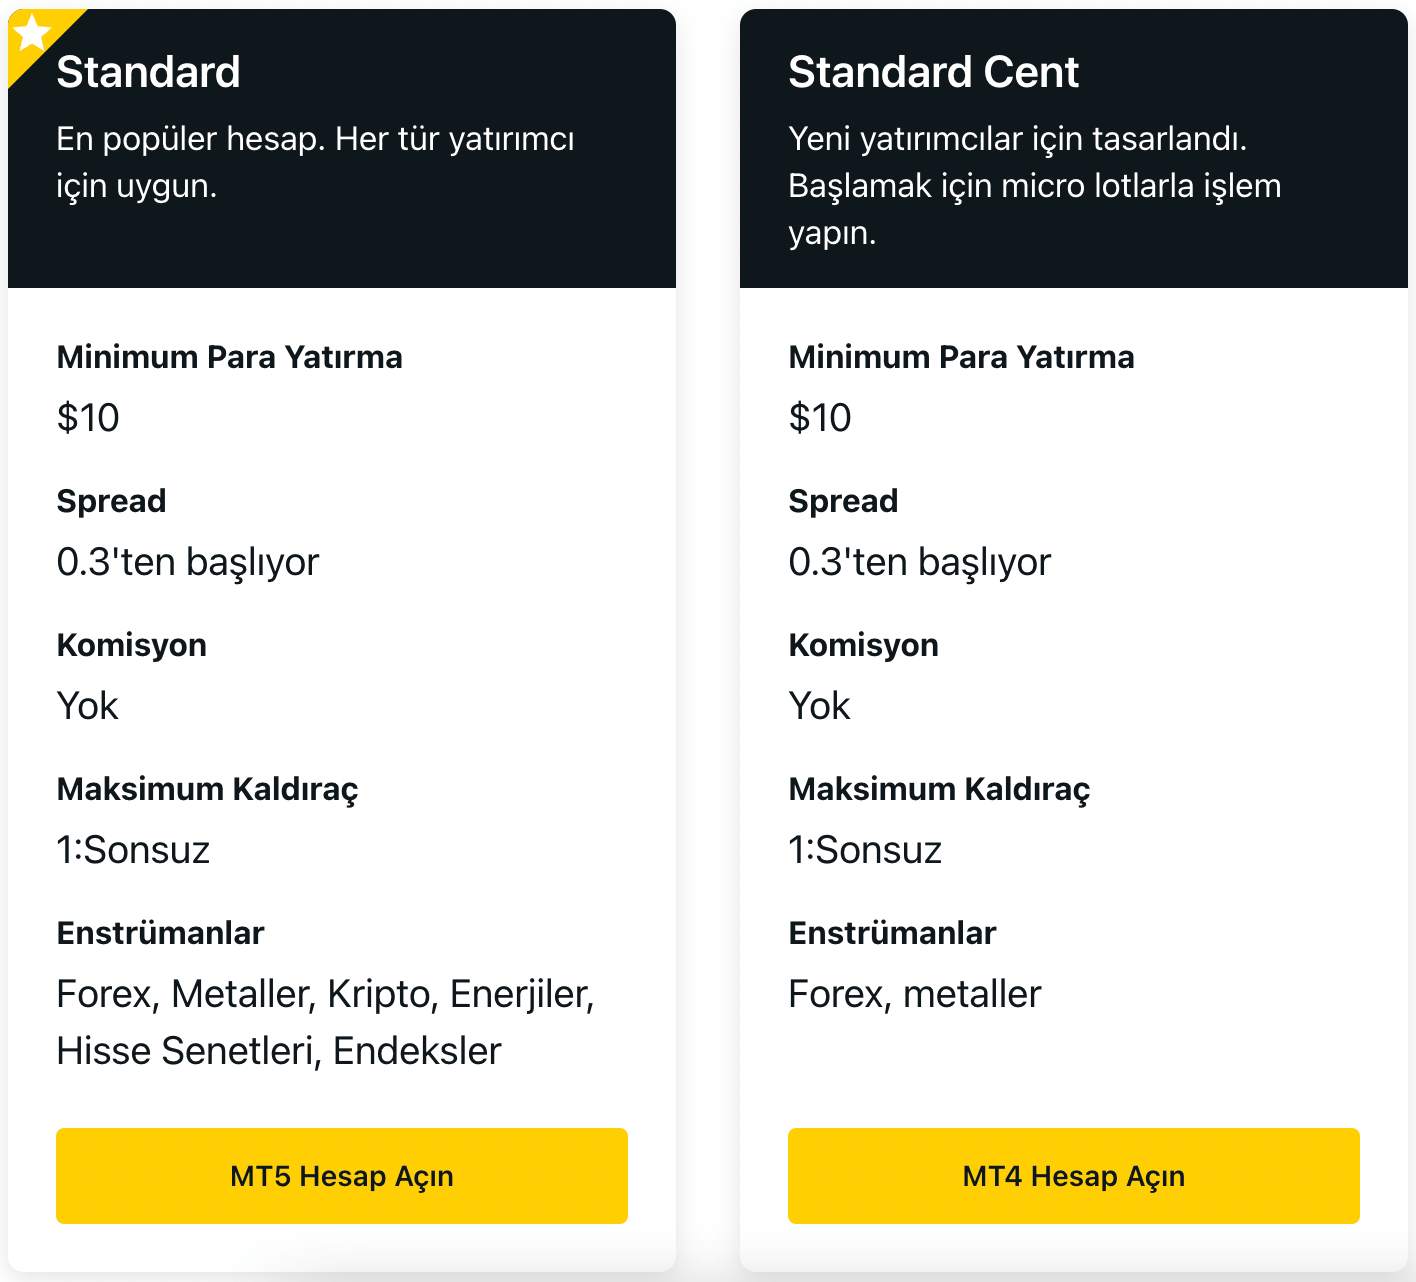Click the 1:Sonsuz leverage value in Standard card
Viewport: 1416px width, 1282px height.
133,850
